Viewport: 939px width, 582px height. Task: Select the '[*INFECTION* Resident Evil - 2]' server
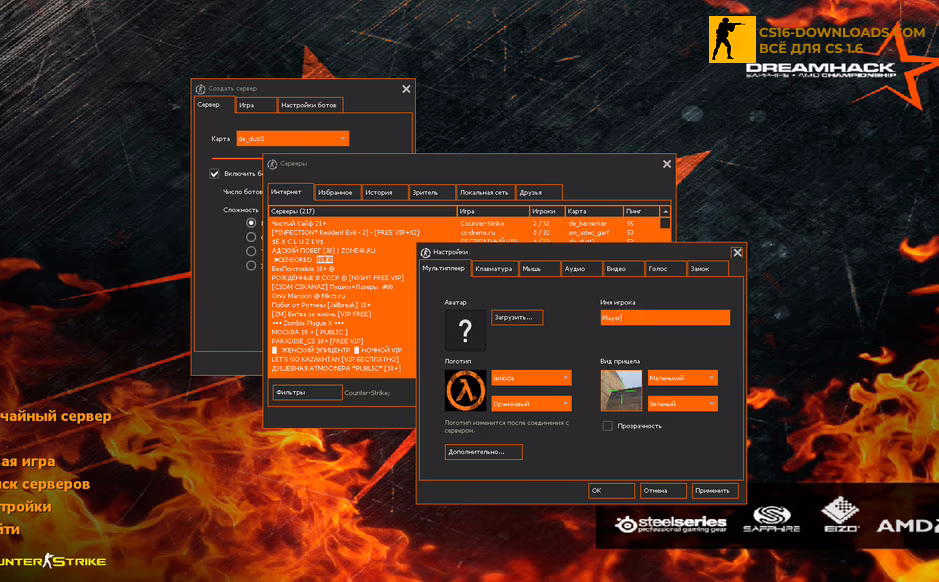[x=464, y=233]
